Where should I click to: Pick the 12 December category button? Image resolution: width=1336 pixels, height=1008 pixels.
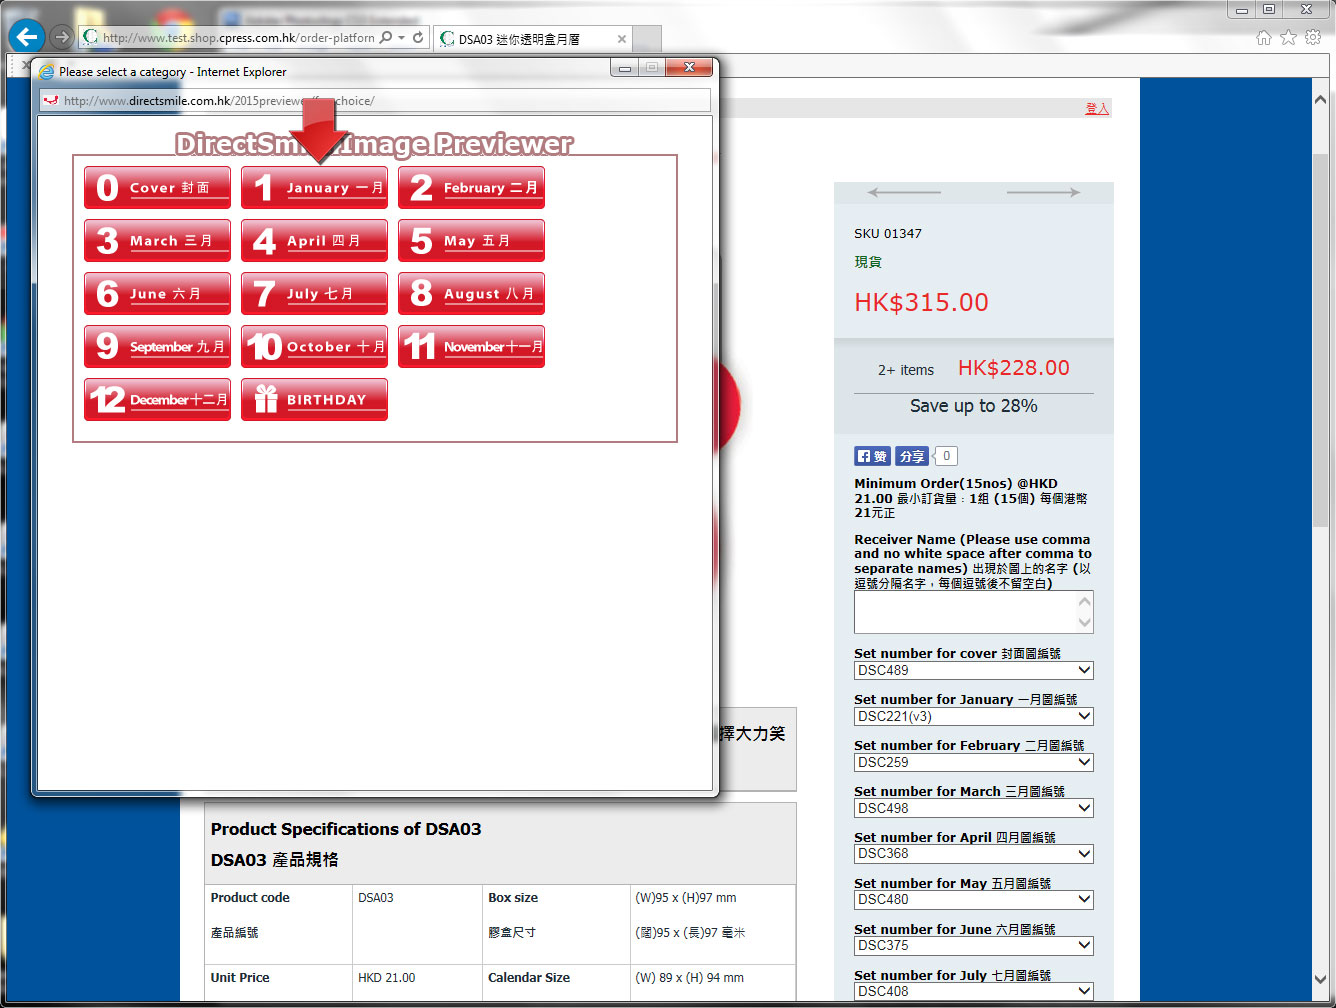(157, 399)
